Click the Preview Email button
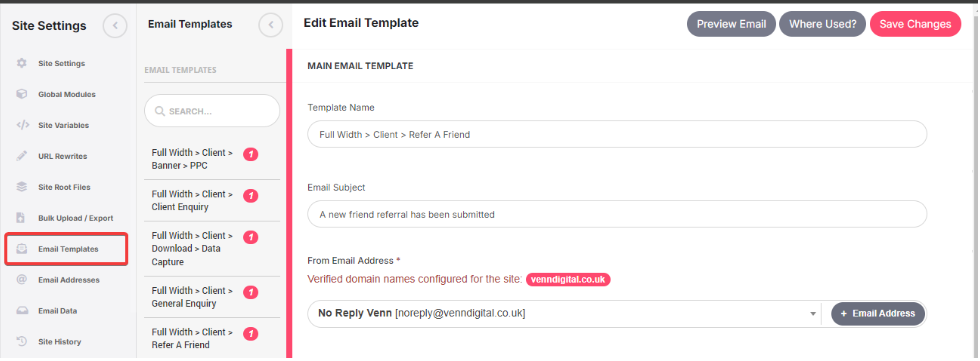Viewport: 980px width, 361px height. tap(731, 24)
